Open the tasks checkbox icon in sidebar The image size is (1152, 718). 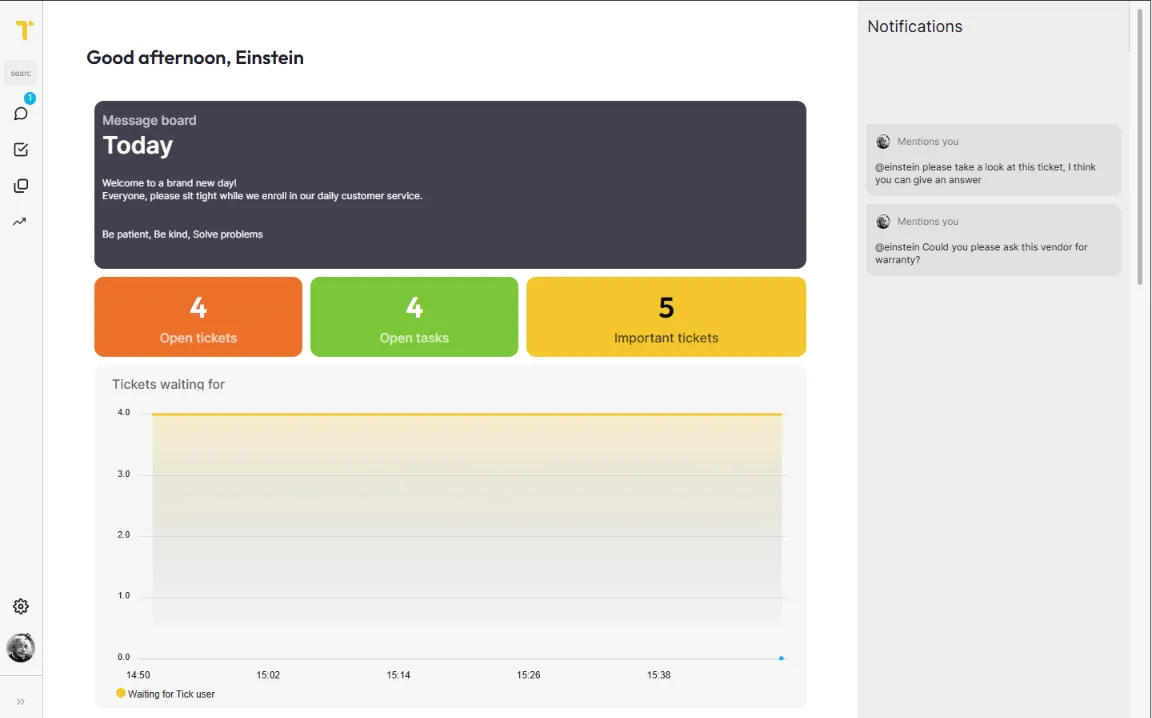tap(21, 149)
